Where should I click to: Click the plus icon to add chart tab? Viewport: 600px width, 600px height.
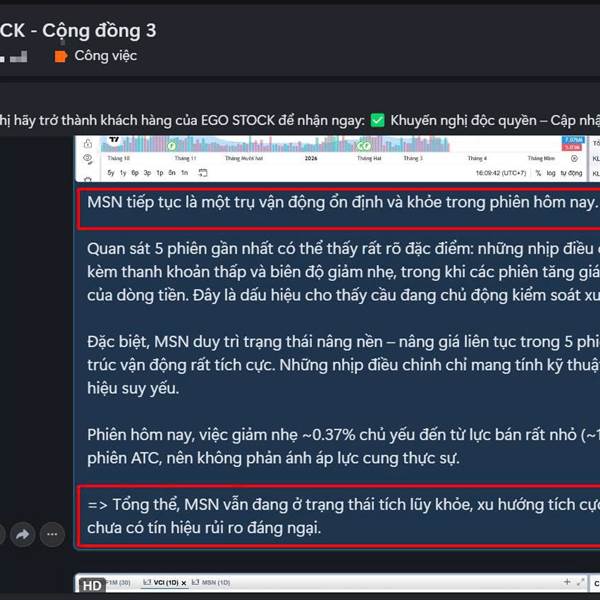[567, 582]
